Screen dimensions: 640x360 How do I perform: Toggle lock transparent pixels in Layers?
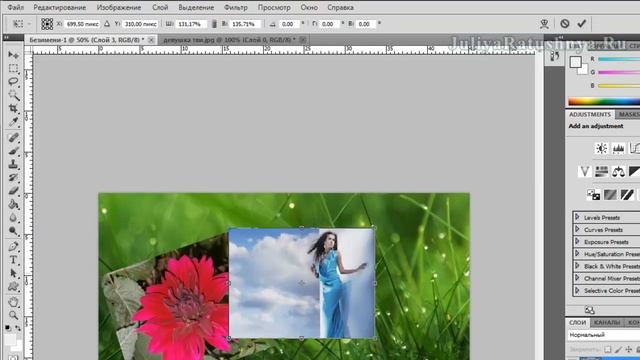(607, 349)
